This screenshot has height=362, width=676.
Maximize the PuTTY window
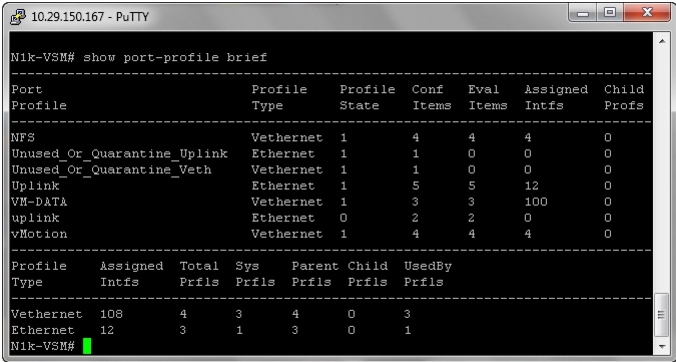coord(610,13)
